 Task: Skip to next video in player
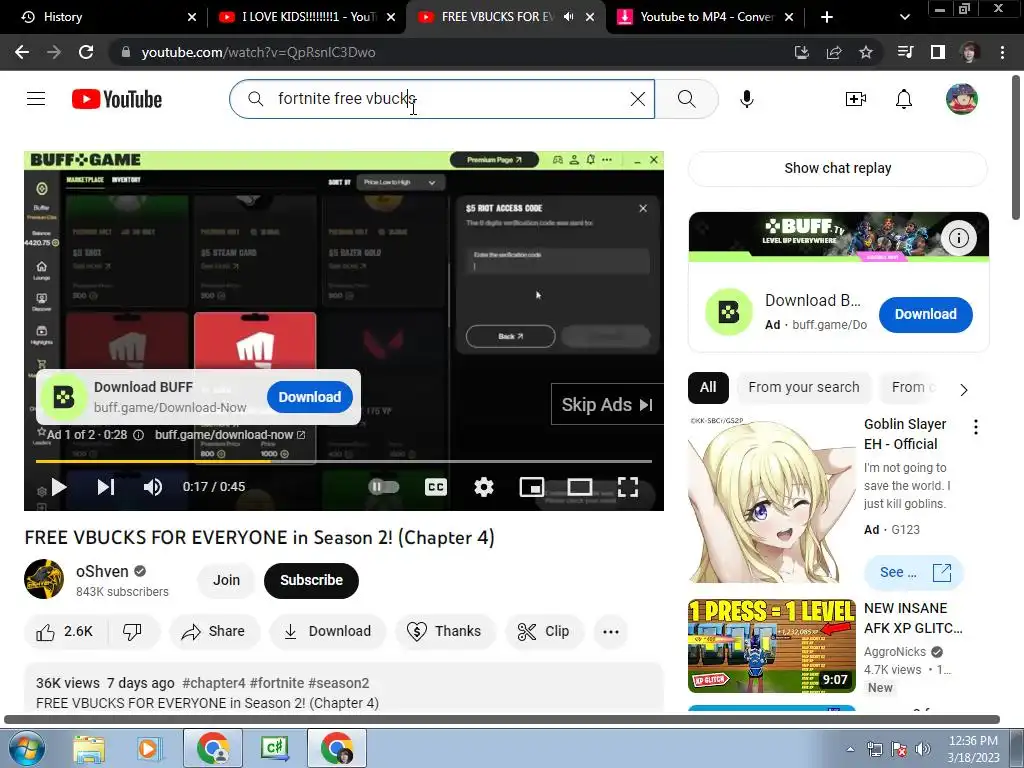tap(106, 487)
